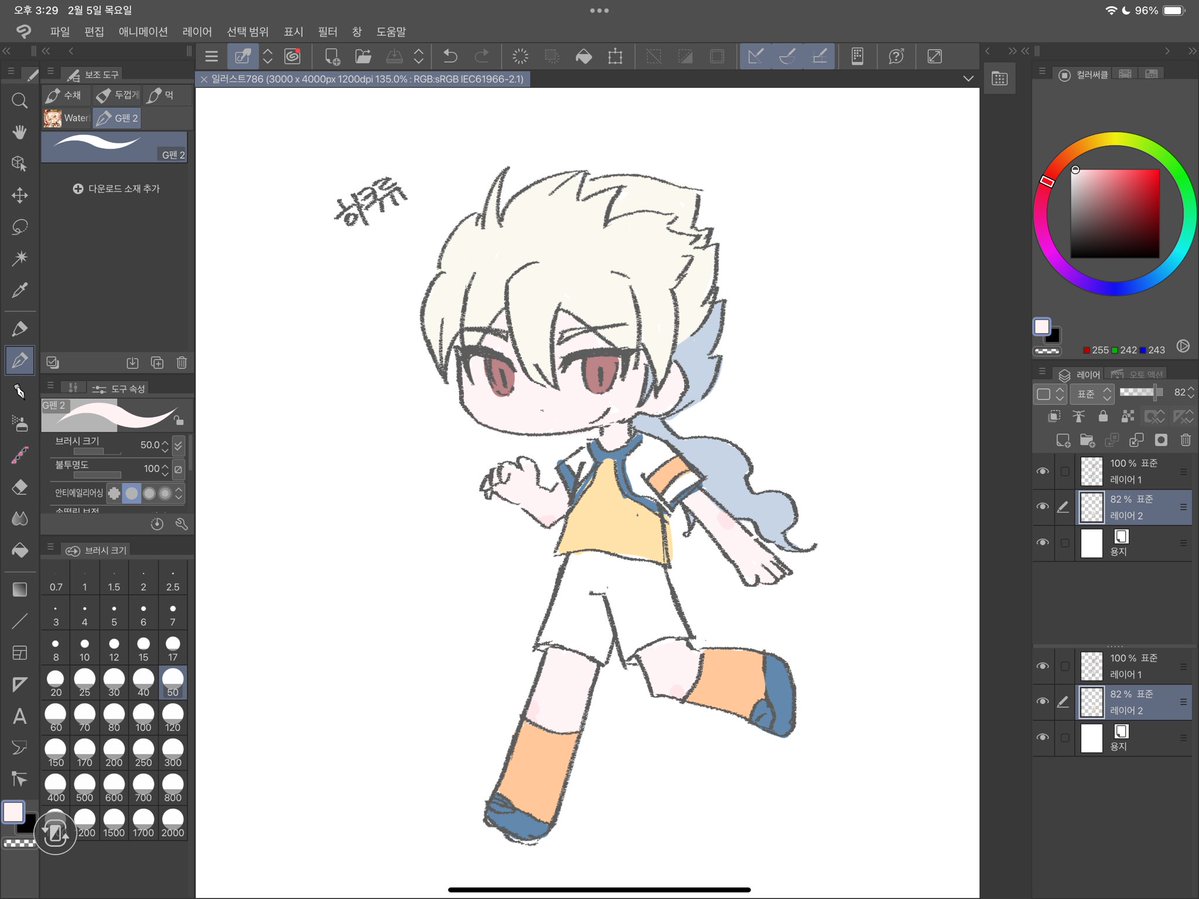The width and height of the screenshot is (1199, 899).
Task: Open the brush size dynamics button
Action: tap(178, 445)
